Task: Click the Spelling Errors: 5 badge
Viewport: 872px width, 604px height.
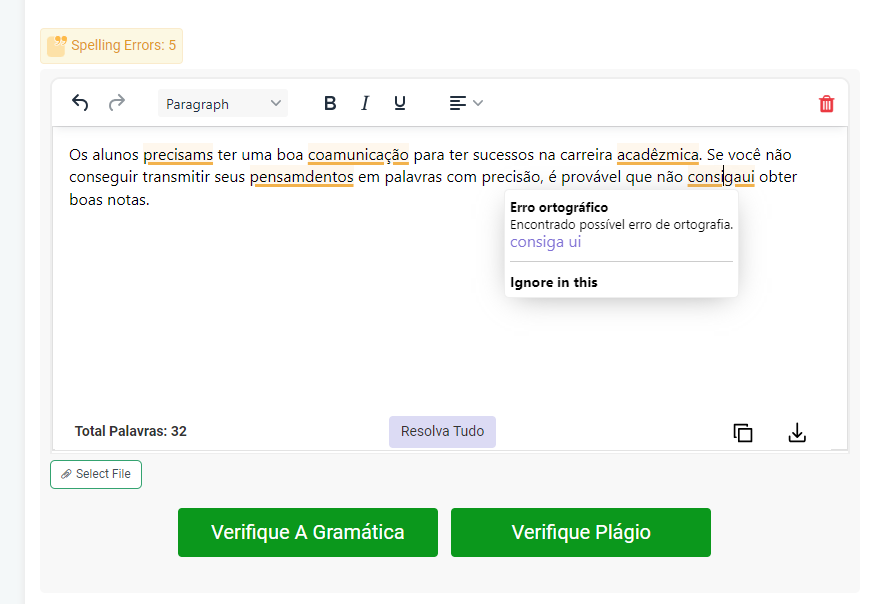Action: [x=111, y=46]
